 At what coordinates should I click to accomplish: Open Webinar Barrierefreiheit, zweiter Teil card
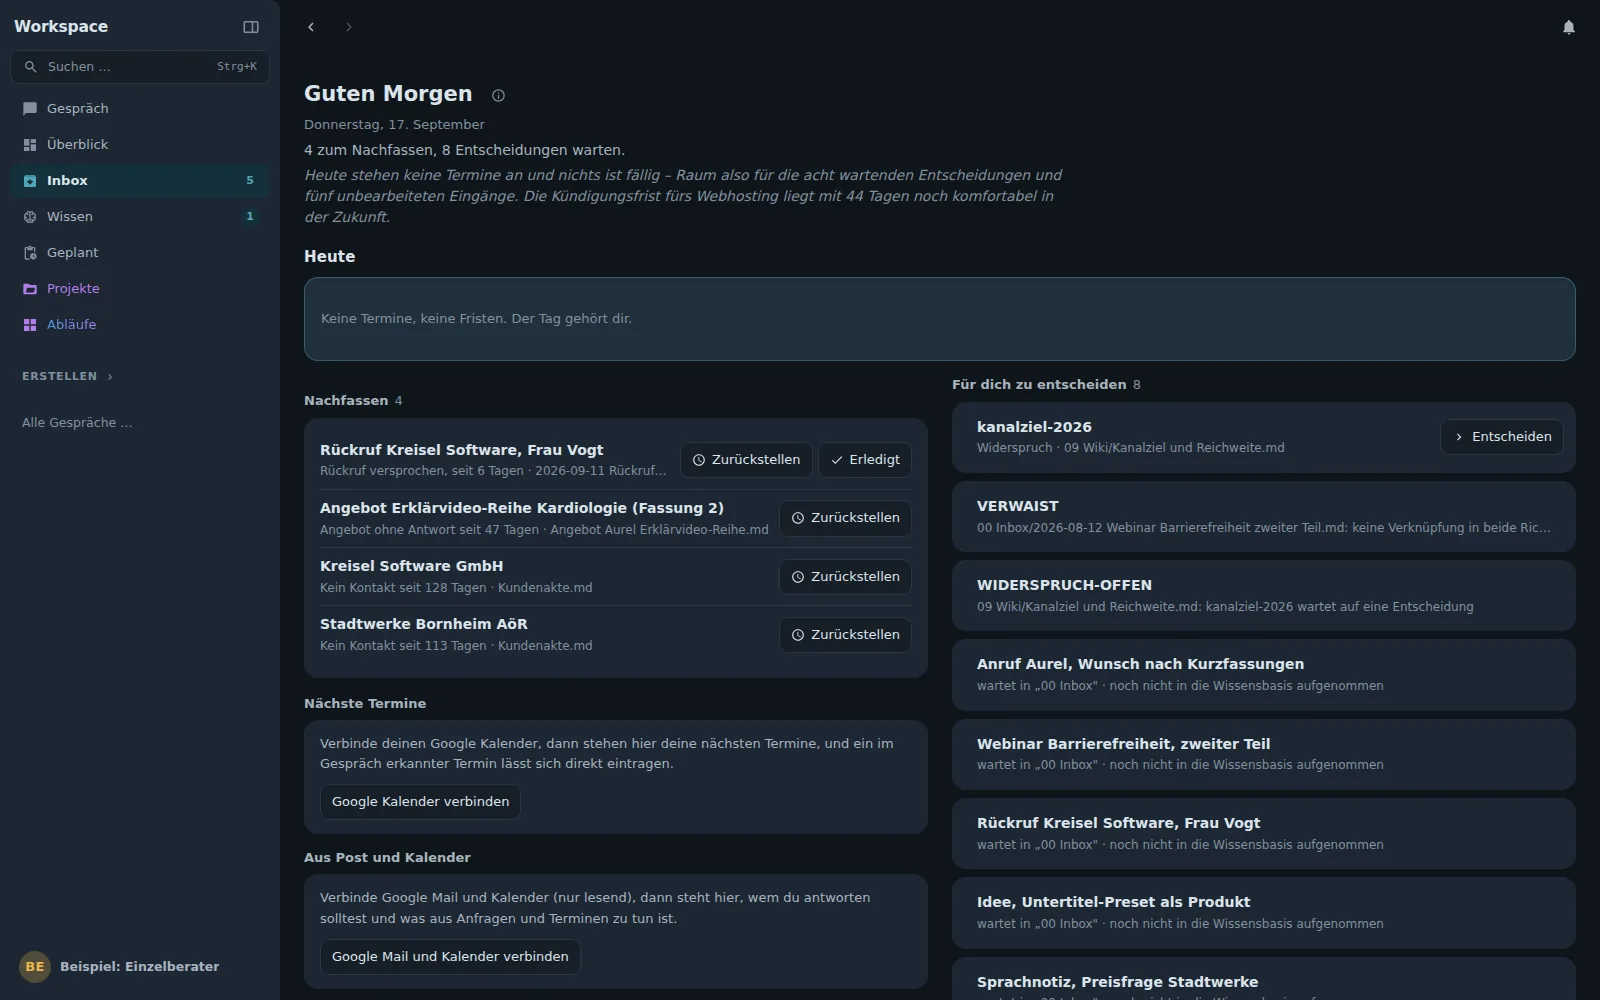pos(1264,754)
